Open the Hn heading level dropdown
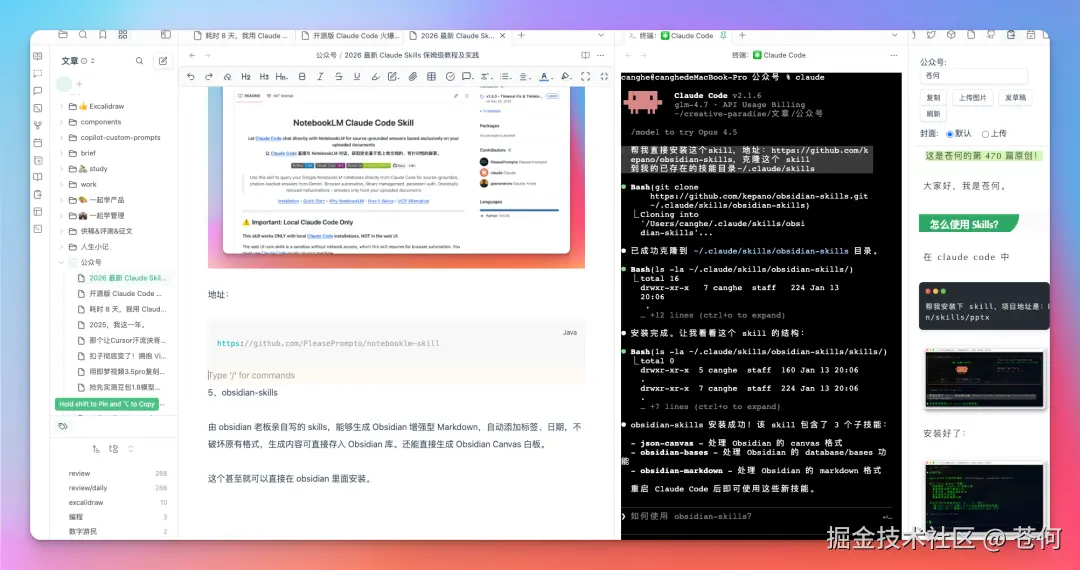1080x570 pixels. (x=282, y=76)
